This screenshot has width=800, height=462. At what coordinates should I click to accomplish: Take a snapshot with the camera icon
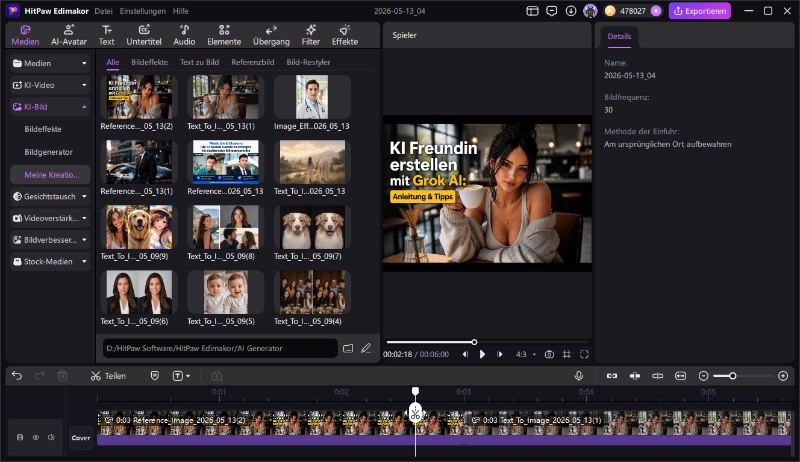point(549,354)
